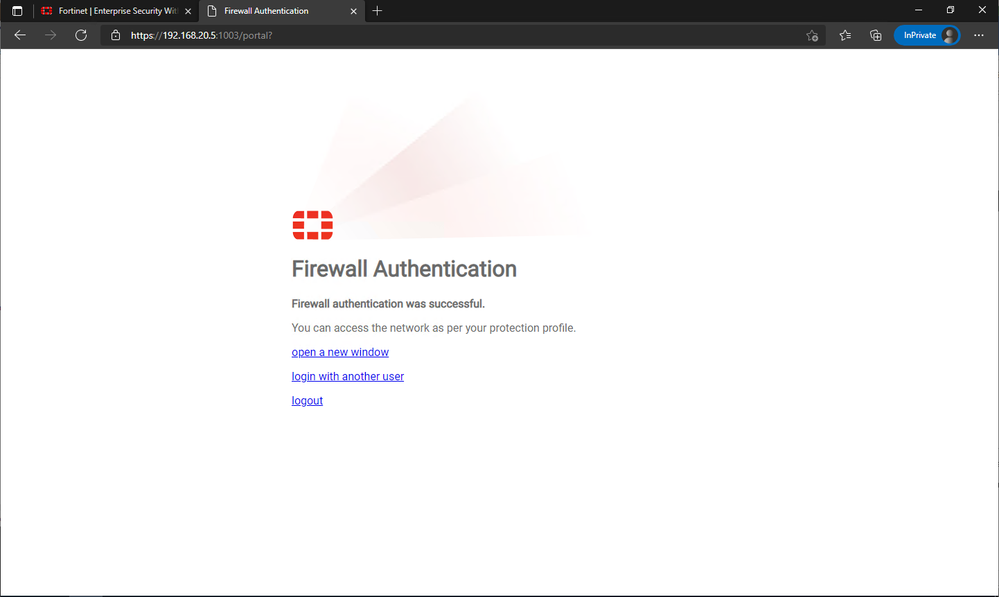Click the Fortinet logo on the page
Screen dimensions: 999x597
click(312, 225)
